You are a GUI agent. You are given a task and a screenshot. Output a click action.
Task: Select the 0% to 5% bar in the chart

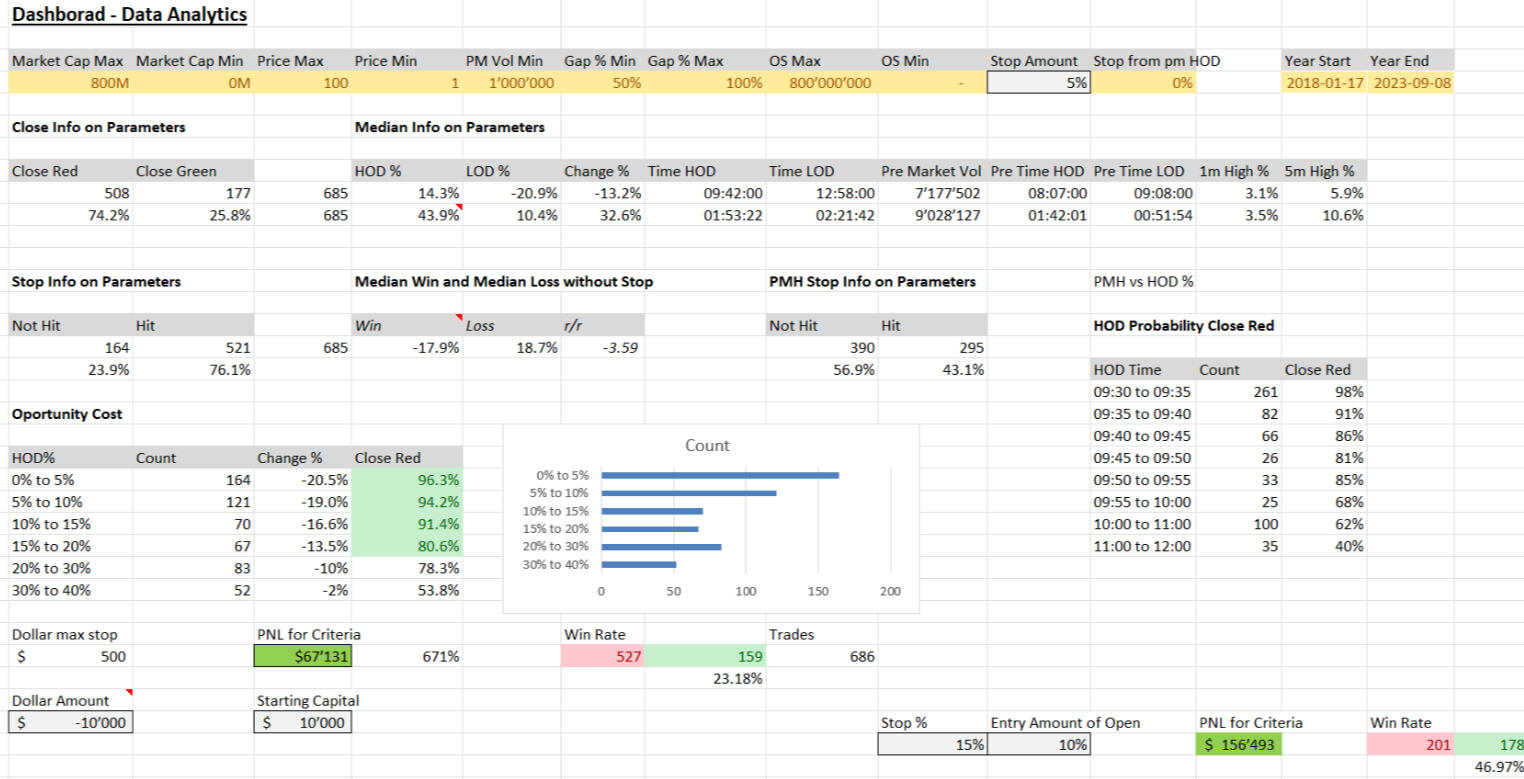coord(720,475)
